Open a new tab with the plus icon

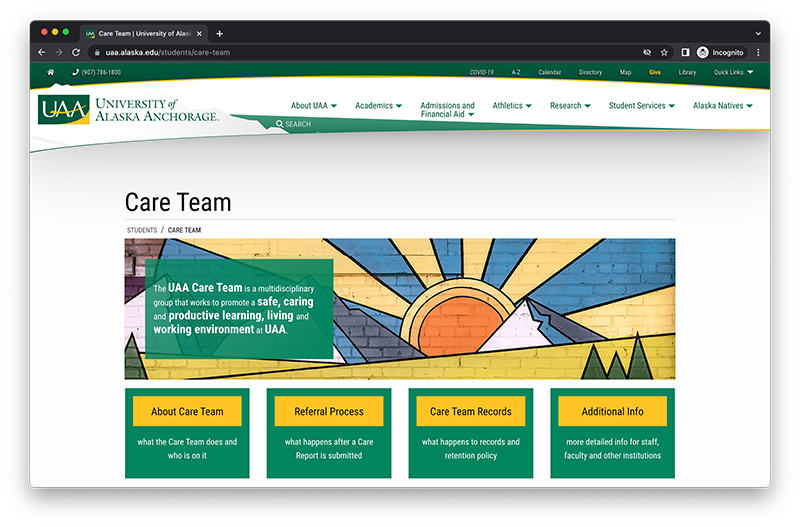[219, 34]
